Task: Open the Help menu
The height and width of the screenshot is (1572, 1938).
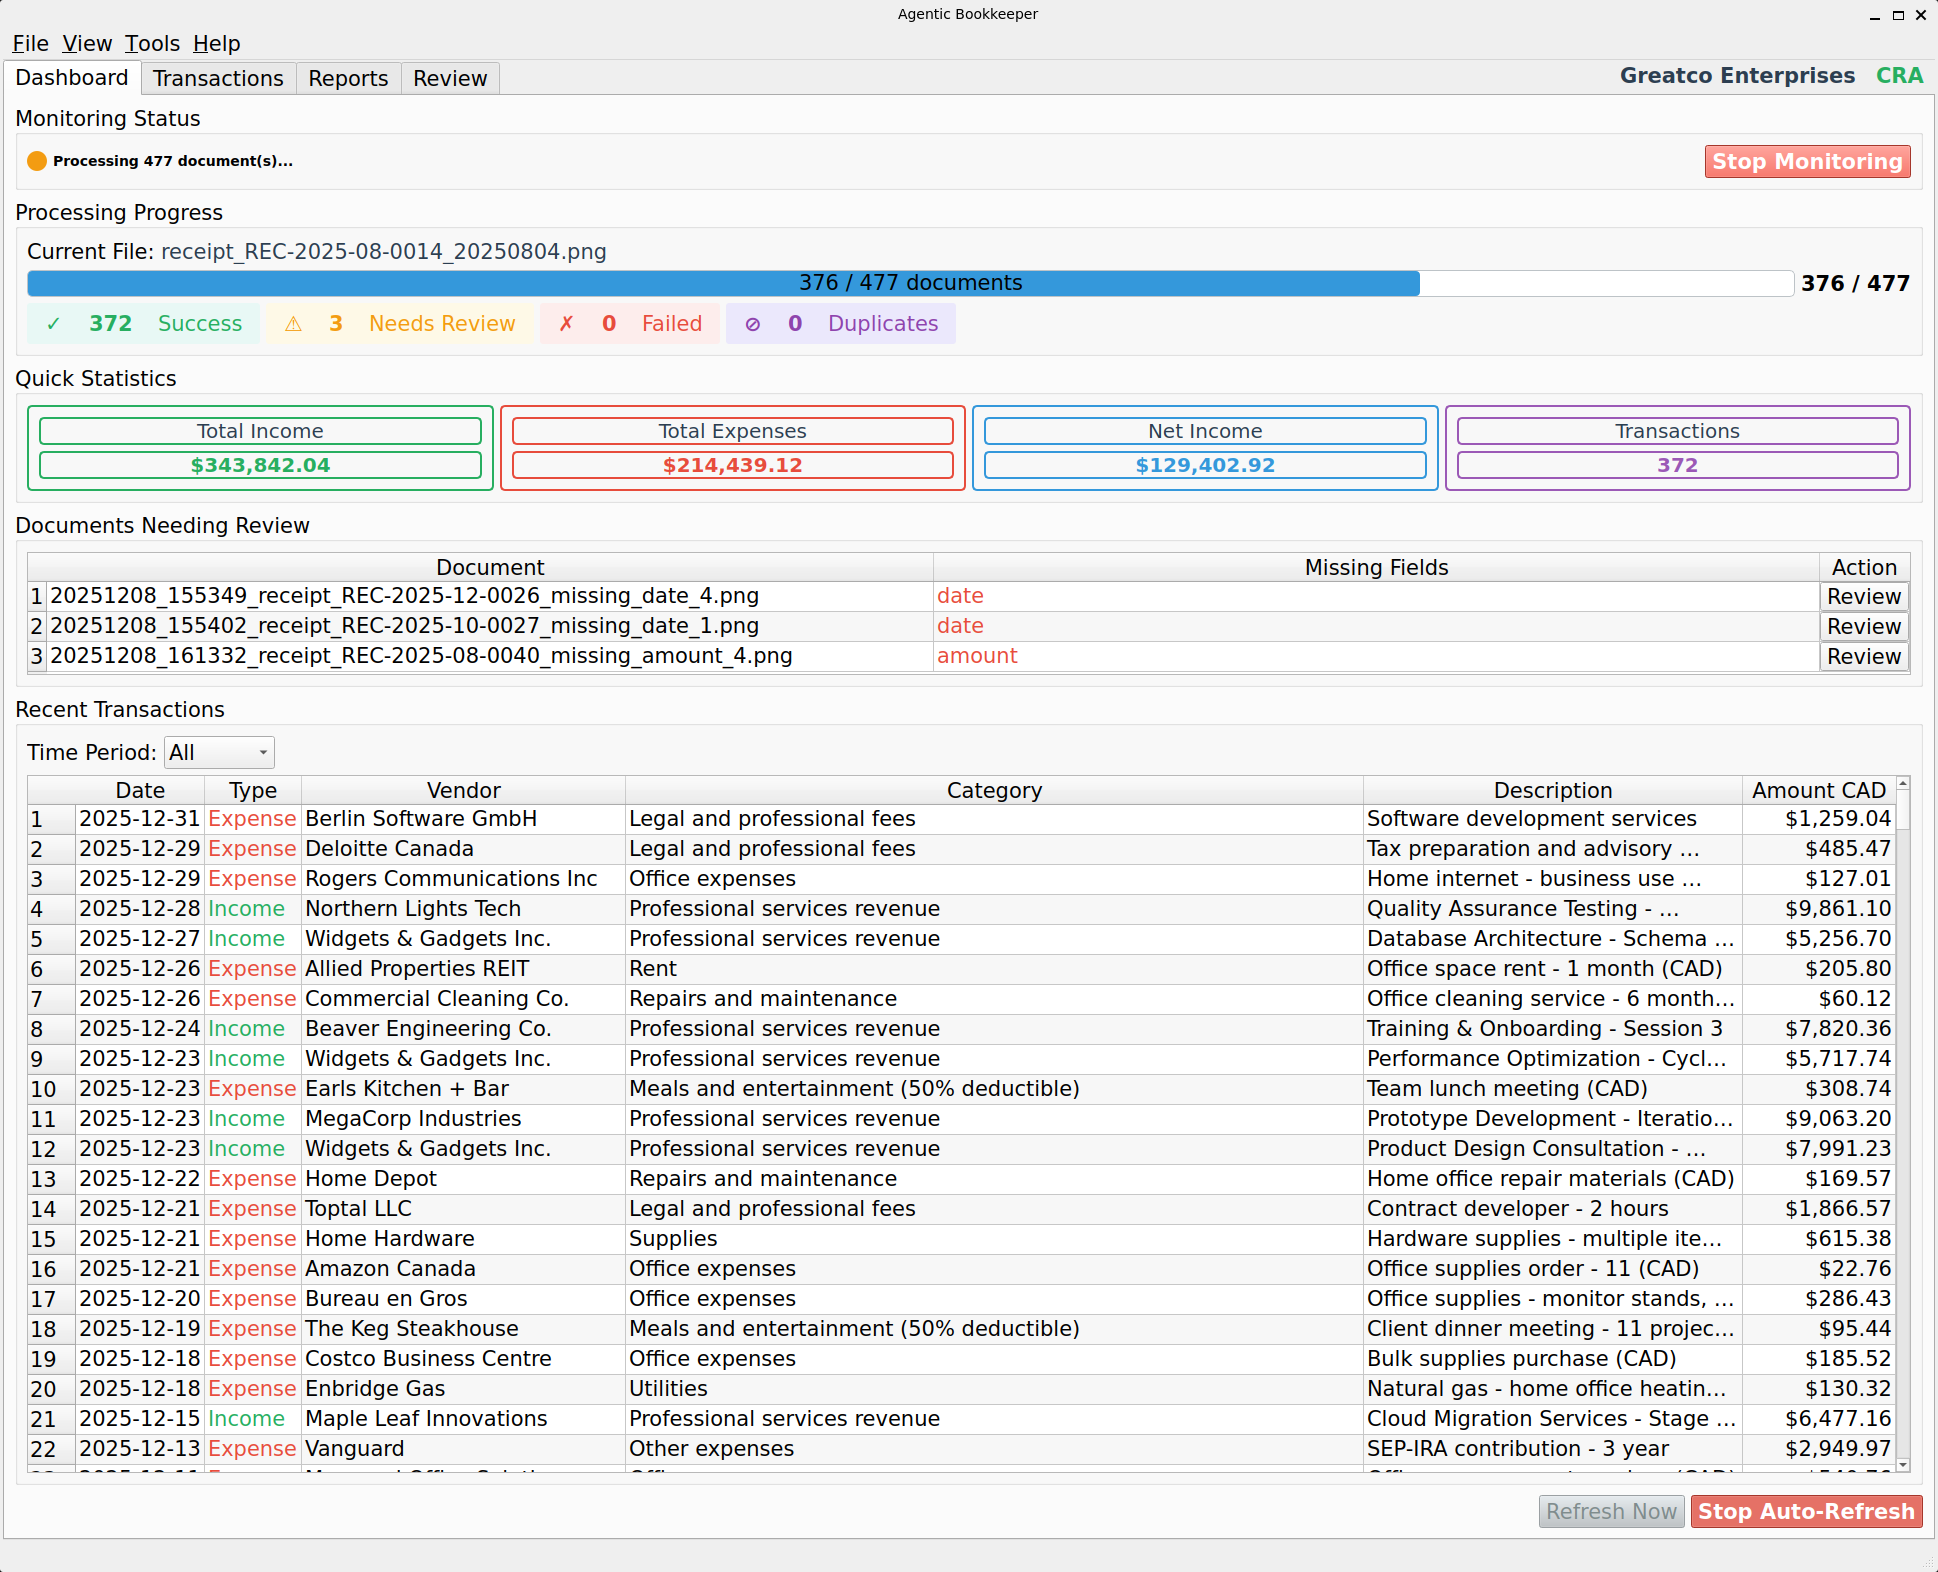Action: click(x=216, y=43)
